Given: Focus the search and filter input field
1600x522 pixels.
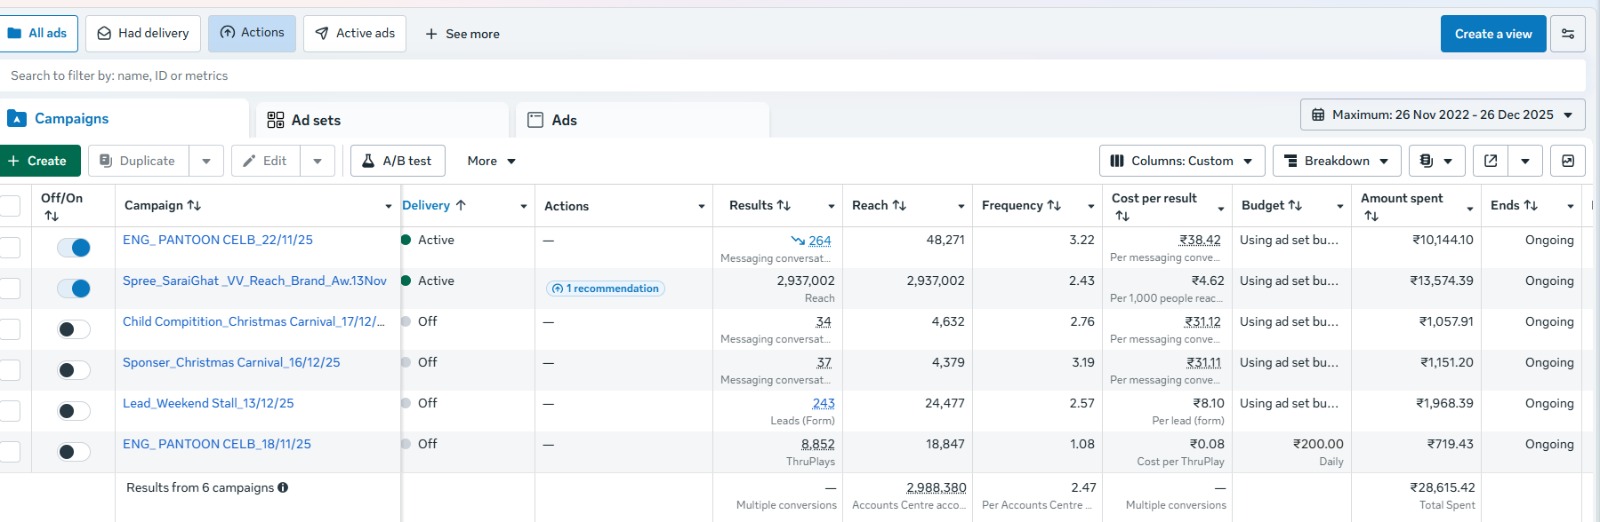Looking at the screenshot, I should point(790,76).
